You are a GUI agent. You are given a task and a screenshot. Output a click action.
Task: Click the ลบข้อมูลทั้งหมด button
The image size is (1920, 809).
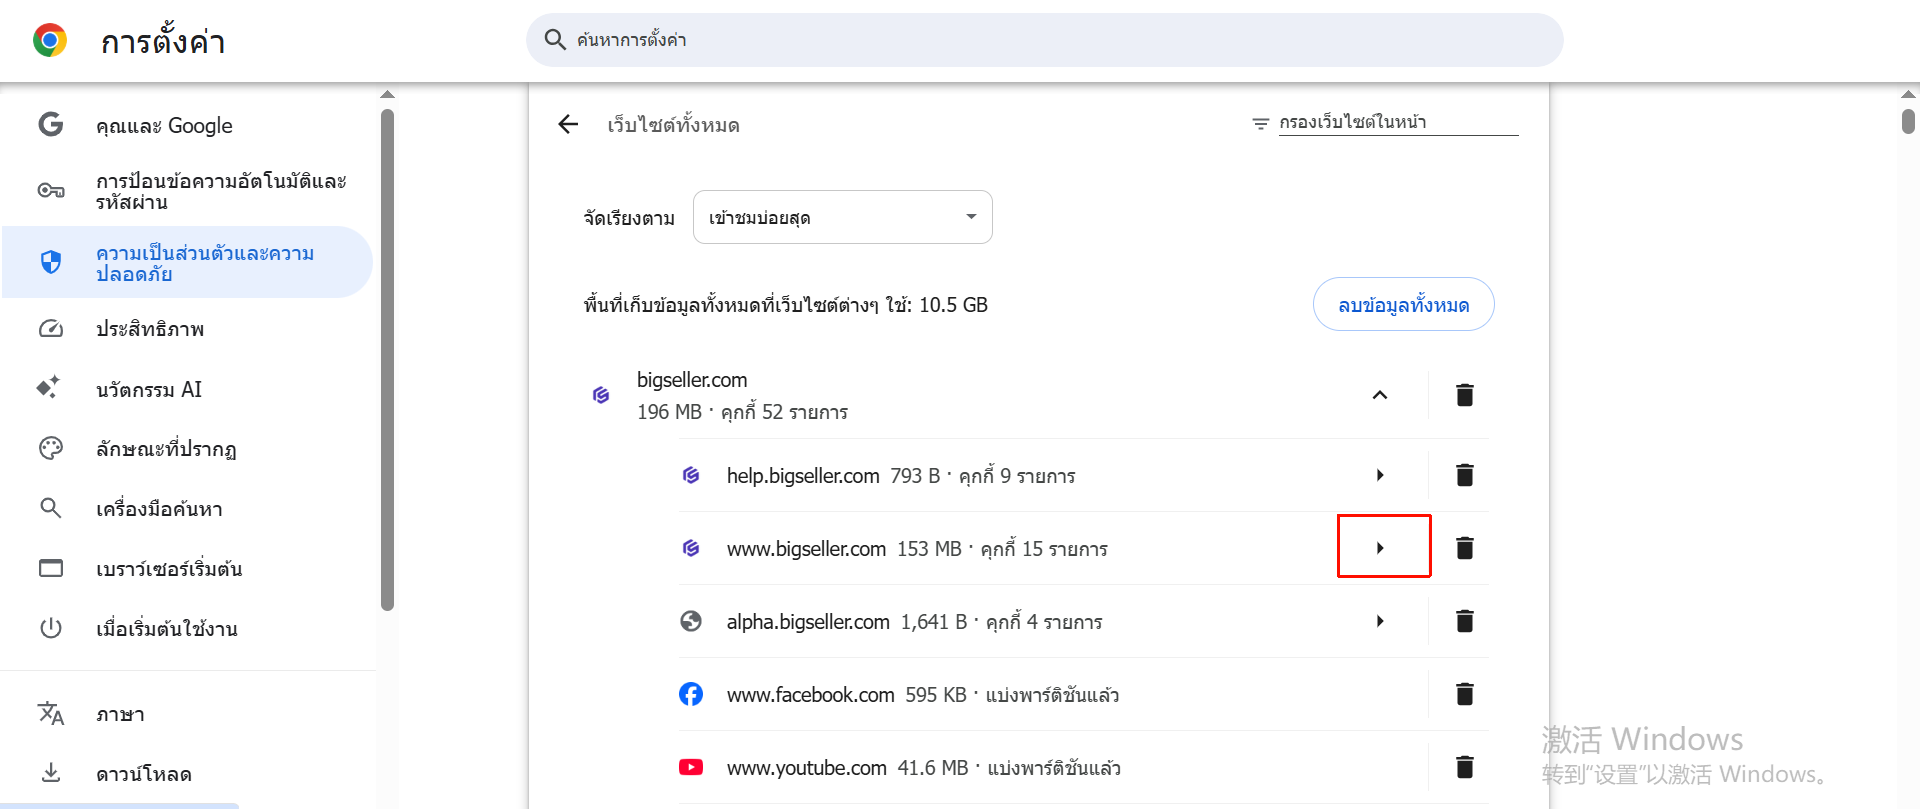click(1403, 304)
